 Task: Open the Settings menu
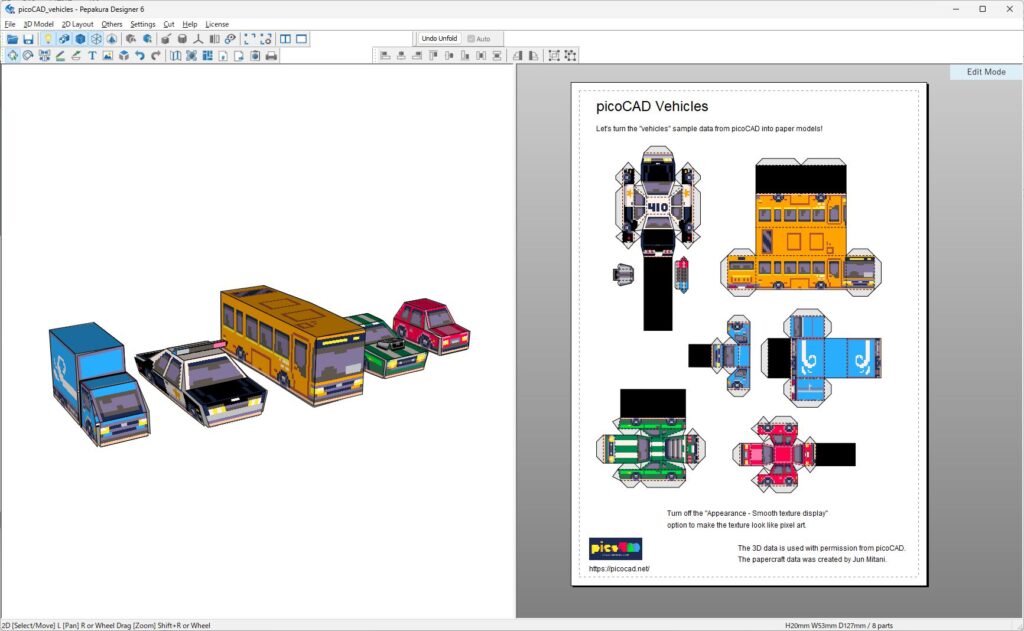142,24
